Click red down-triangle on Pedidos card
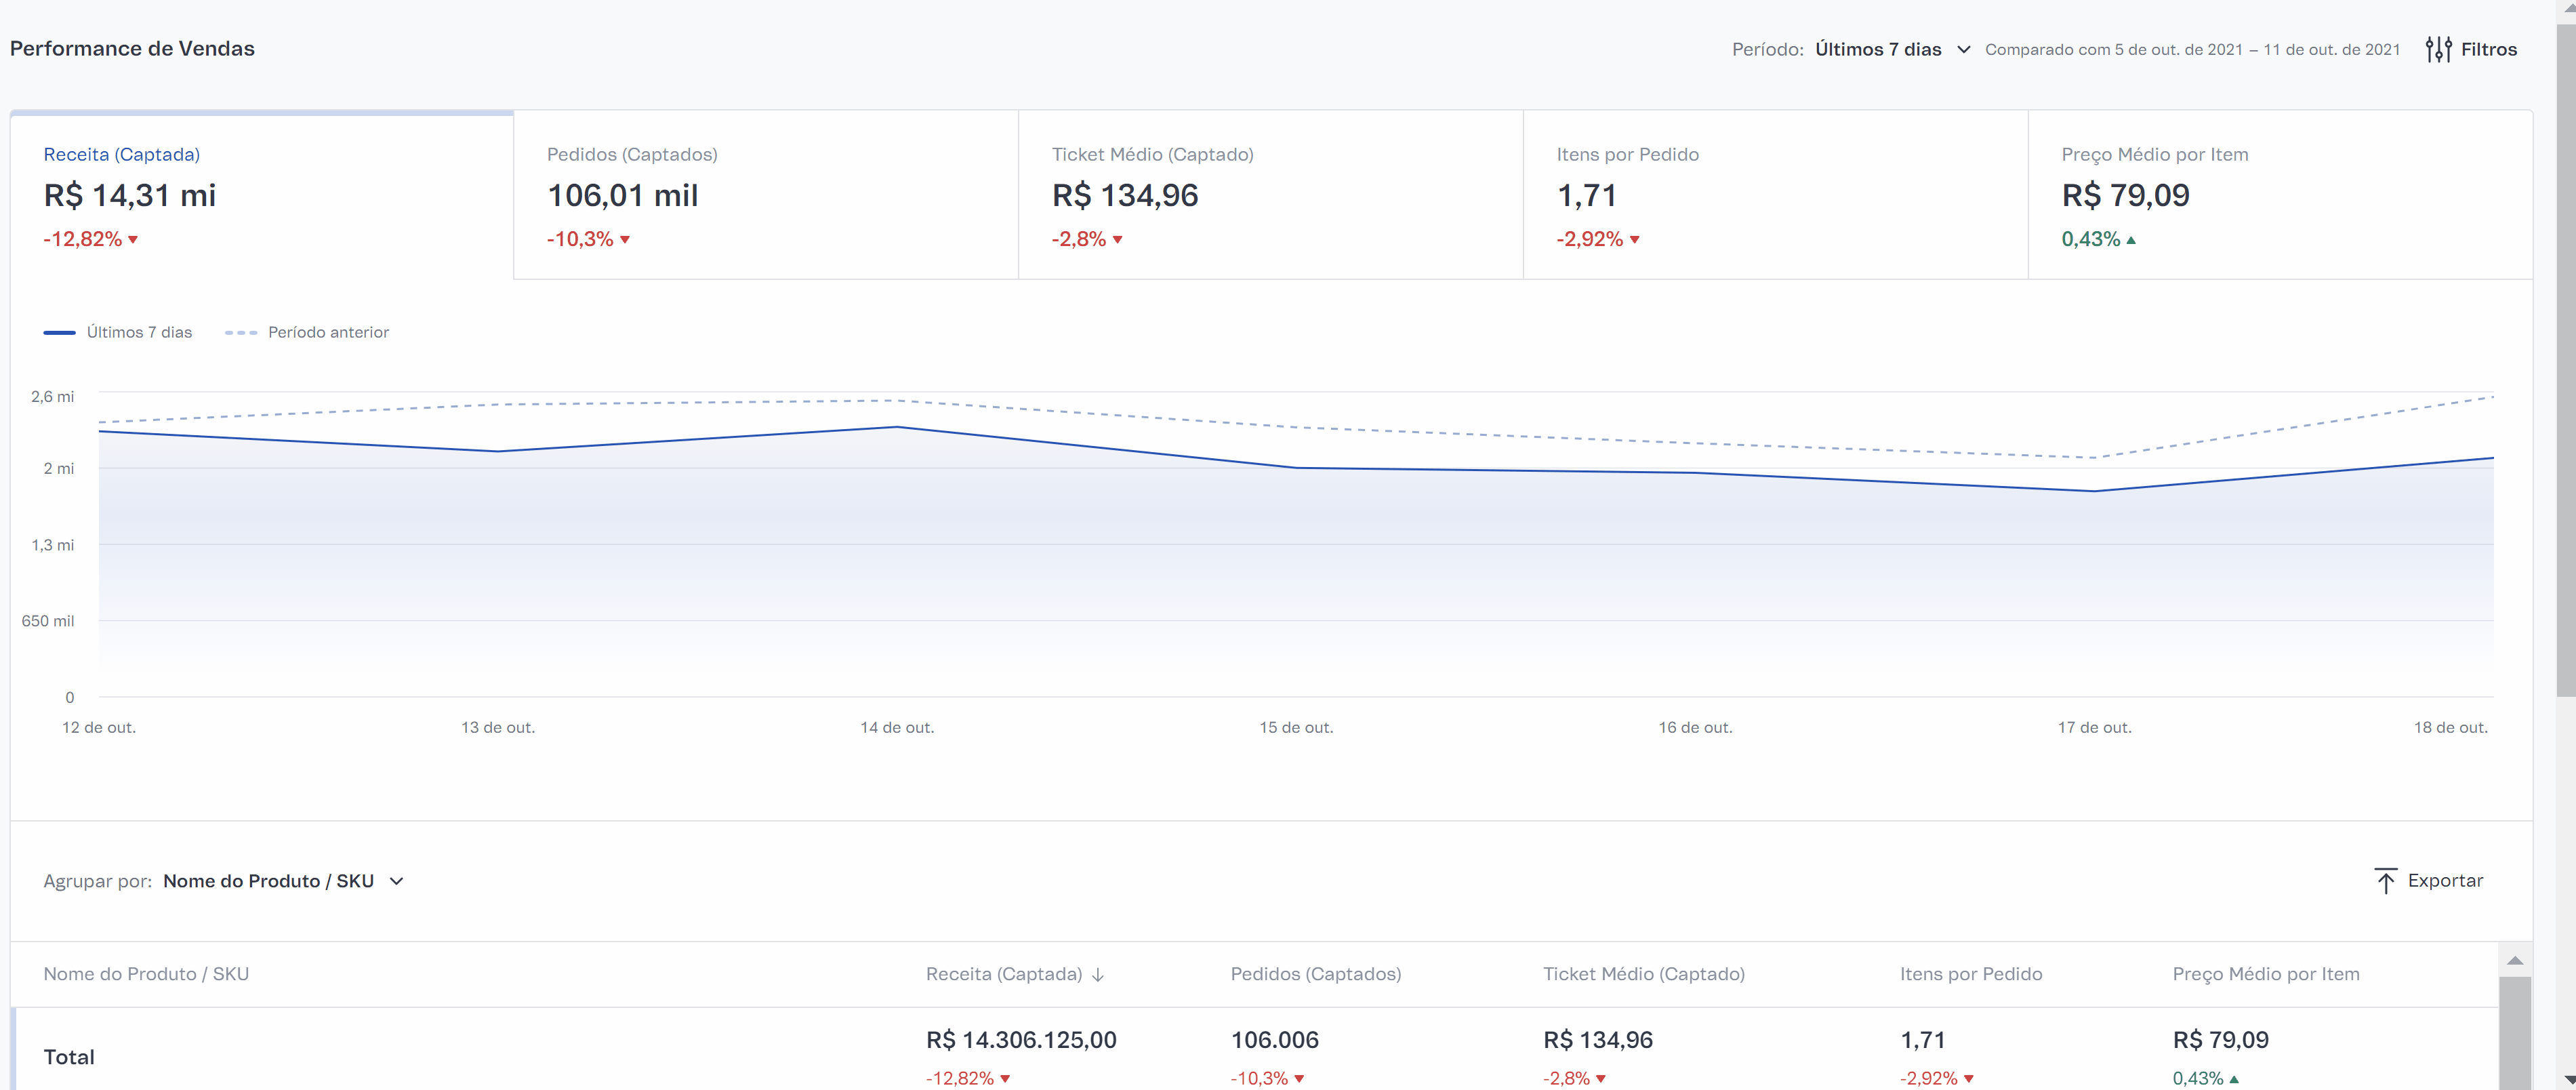 pos(625,240)
